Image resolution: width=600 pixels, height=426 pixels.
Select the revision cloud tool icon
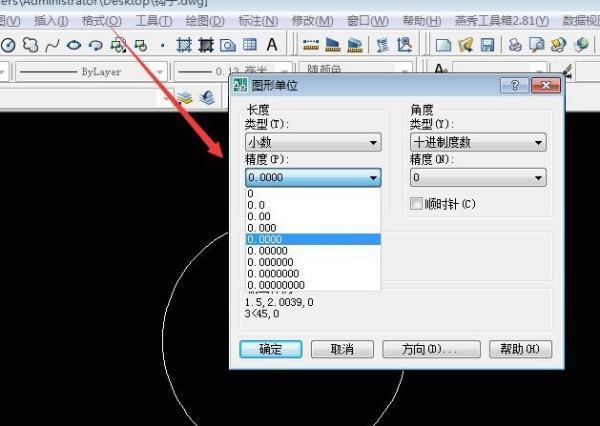(x=30, y=45)
